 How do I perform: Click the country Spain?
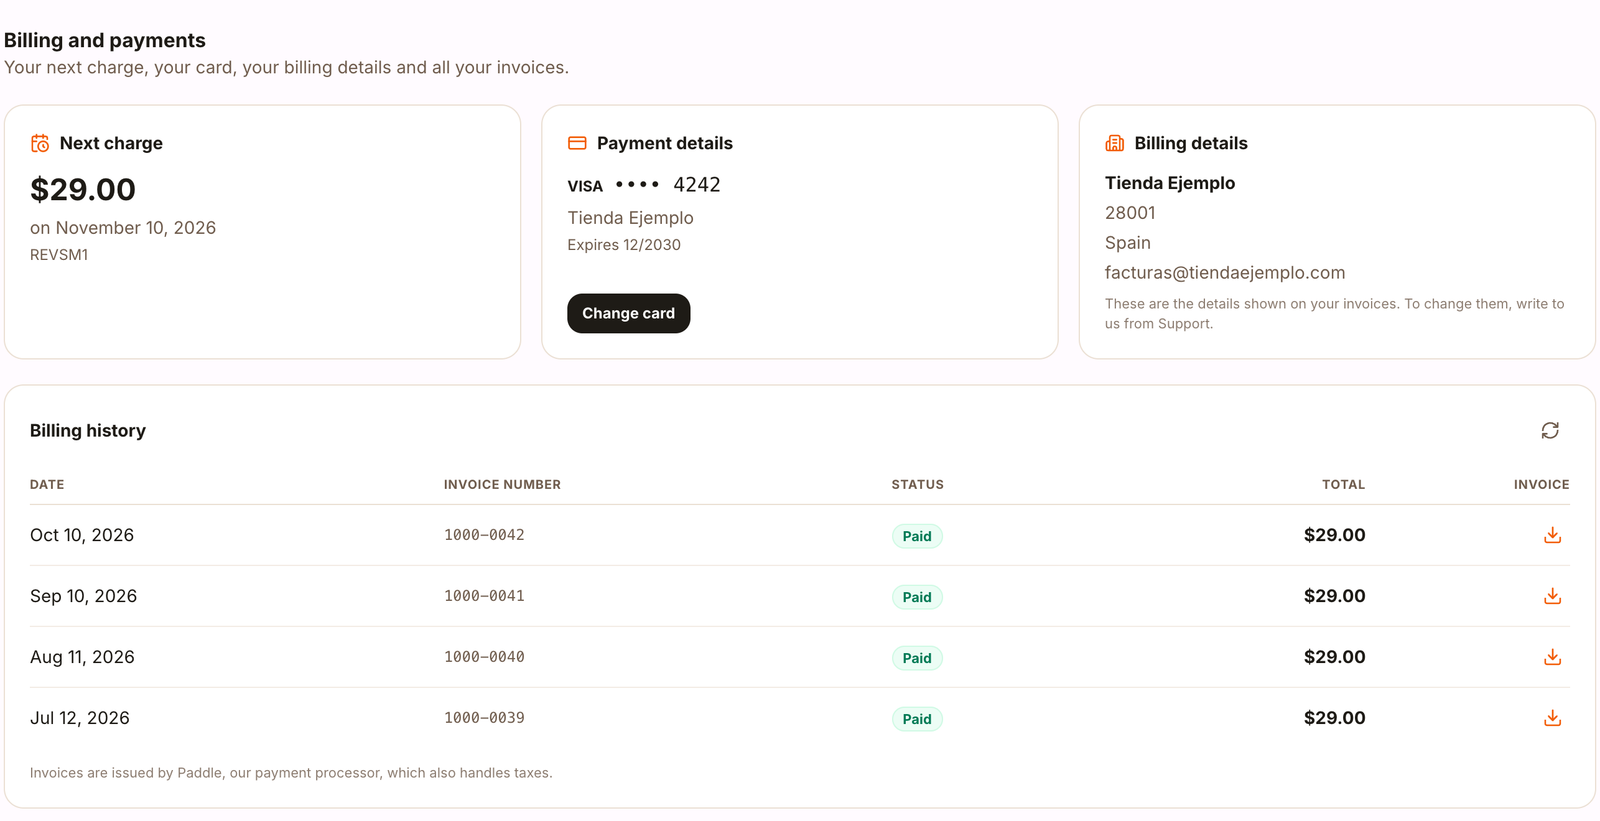1128,243
